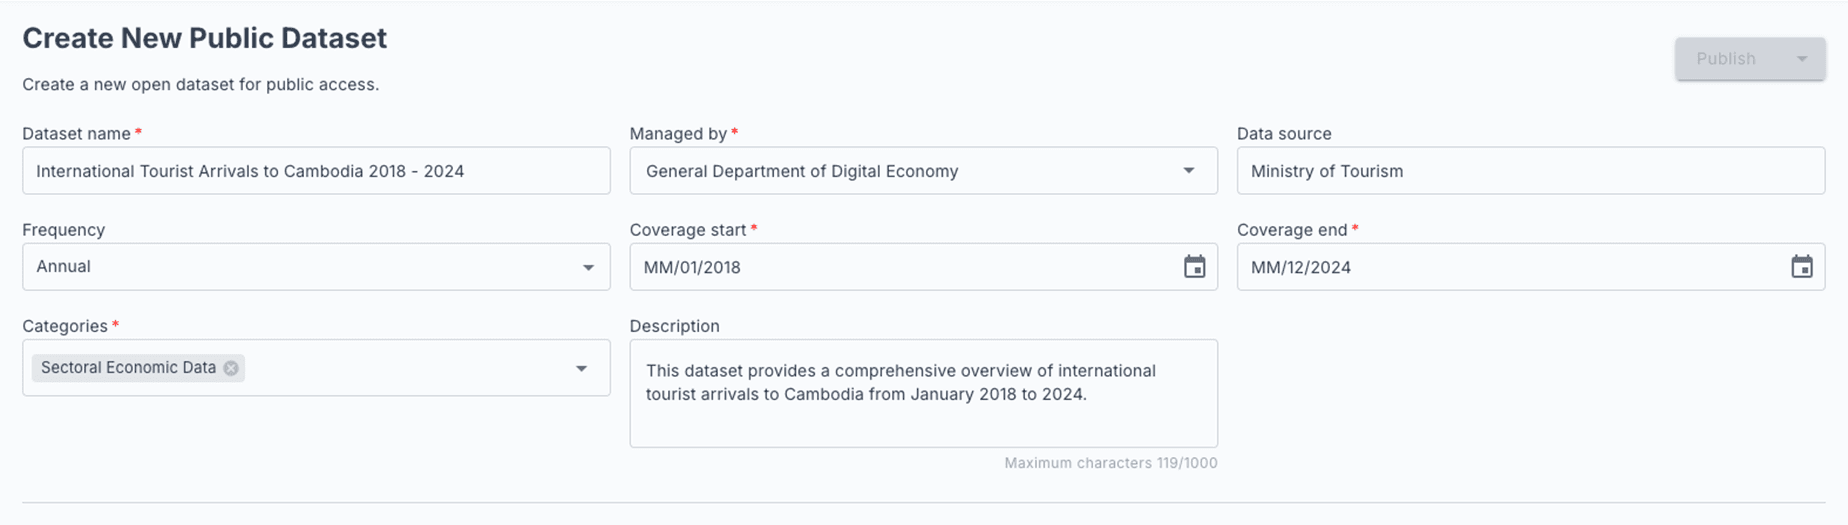Open the General Department of Digital Economy selector
The height and width of the screenshot is (525, 1848).
pos(923,171)
